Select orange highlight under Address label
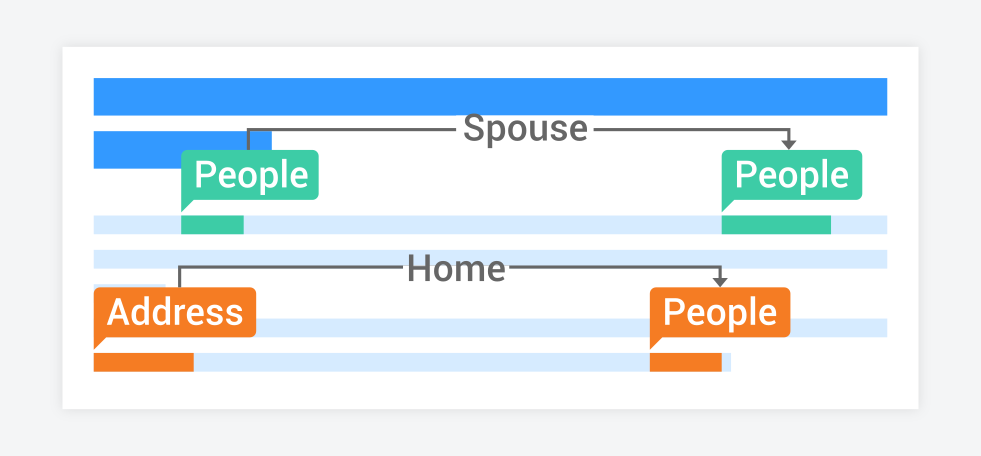The height and width of the screenshot is (456, 981). [x=143, y=362]
